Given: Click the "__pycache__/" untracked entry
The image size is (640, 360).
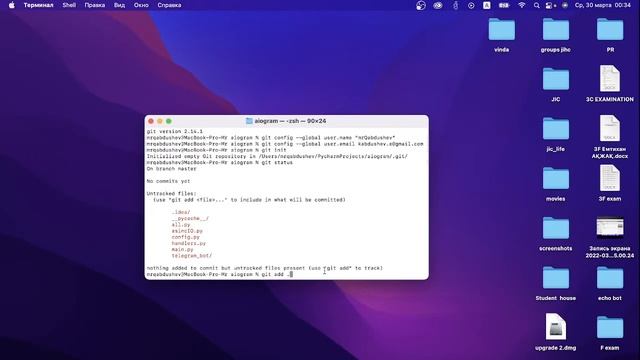Looking at the screenshot, I should pos(190,218).
